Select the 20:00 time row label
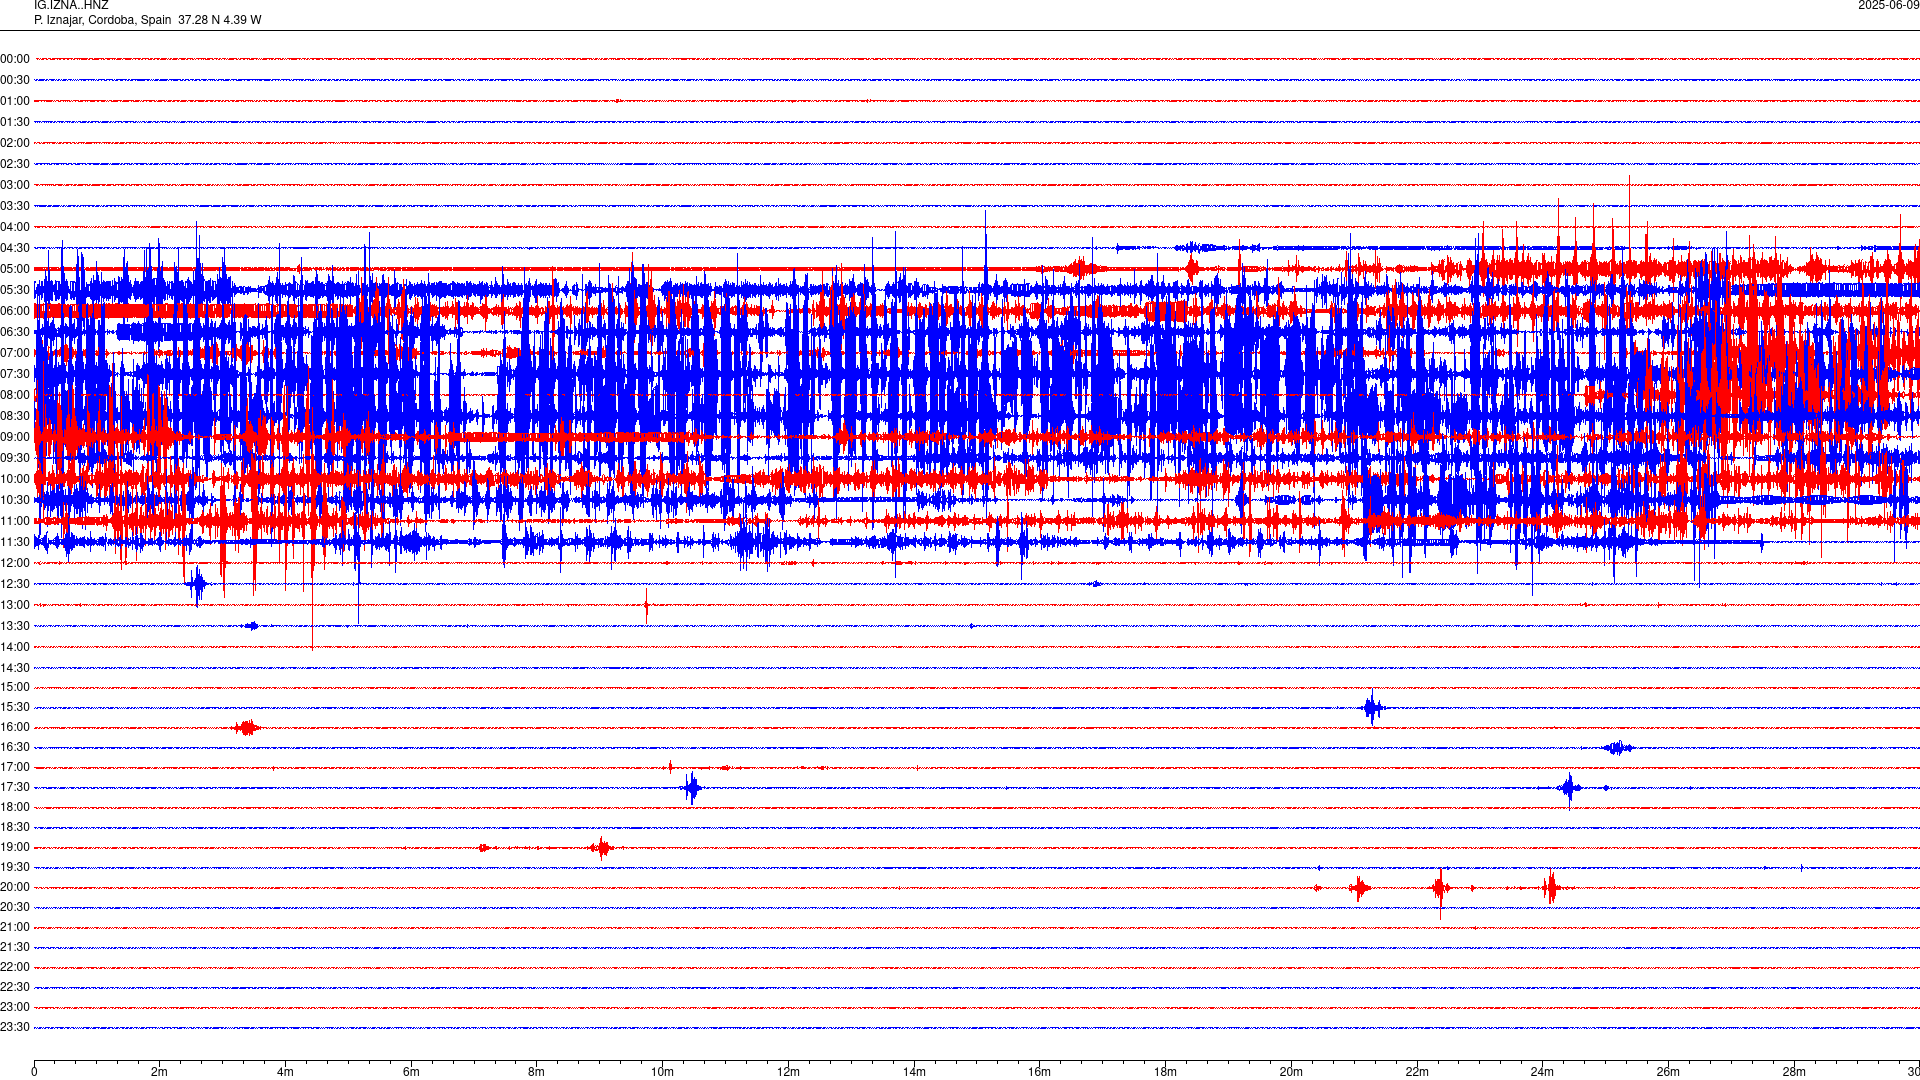1920x1080 pixels. point(15,887)
